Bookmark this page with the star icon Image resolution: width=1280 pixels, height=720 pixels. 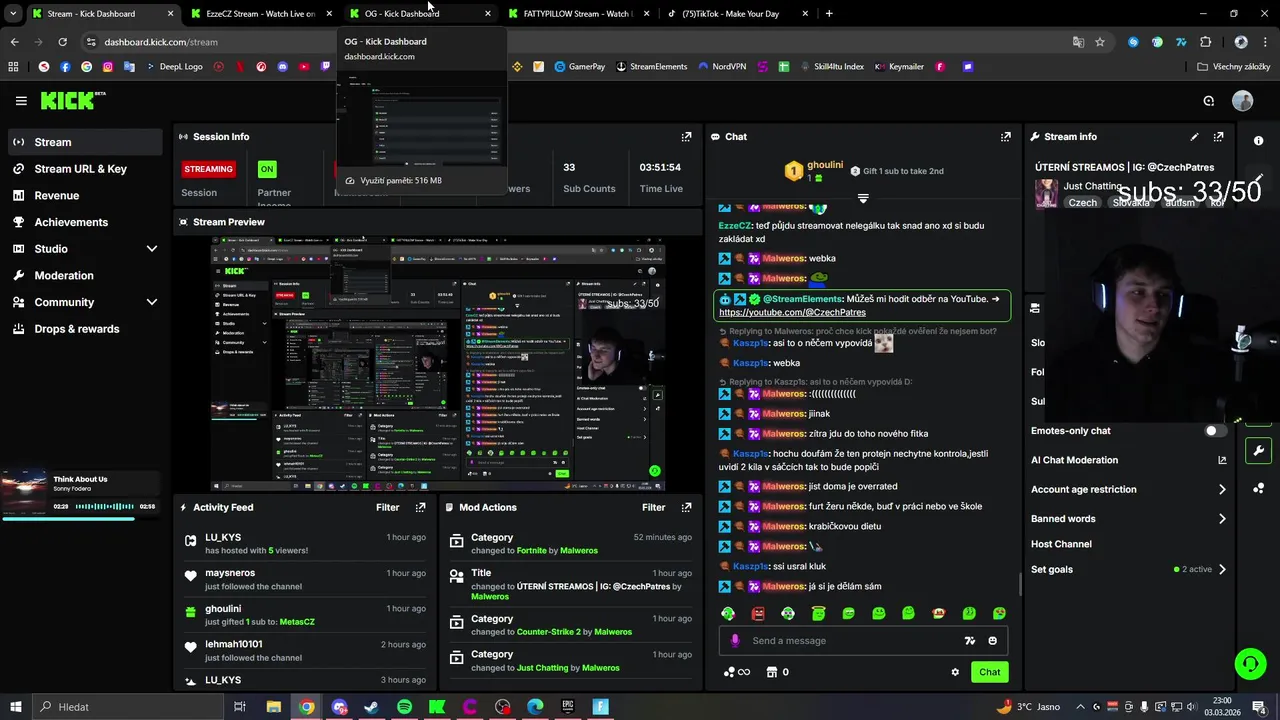[x=1100, y=42]
